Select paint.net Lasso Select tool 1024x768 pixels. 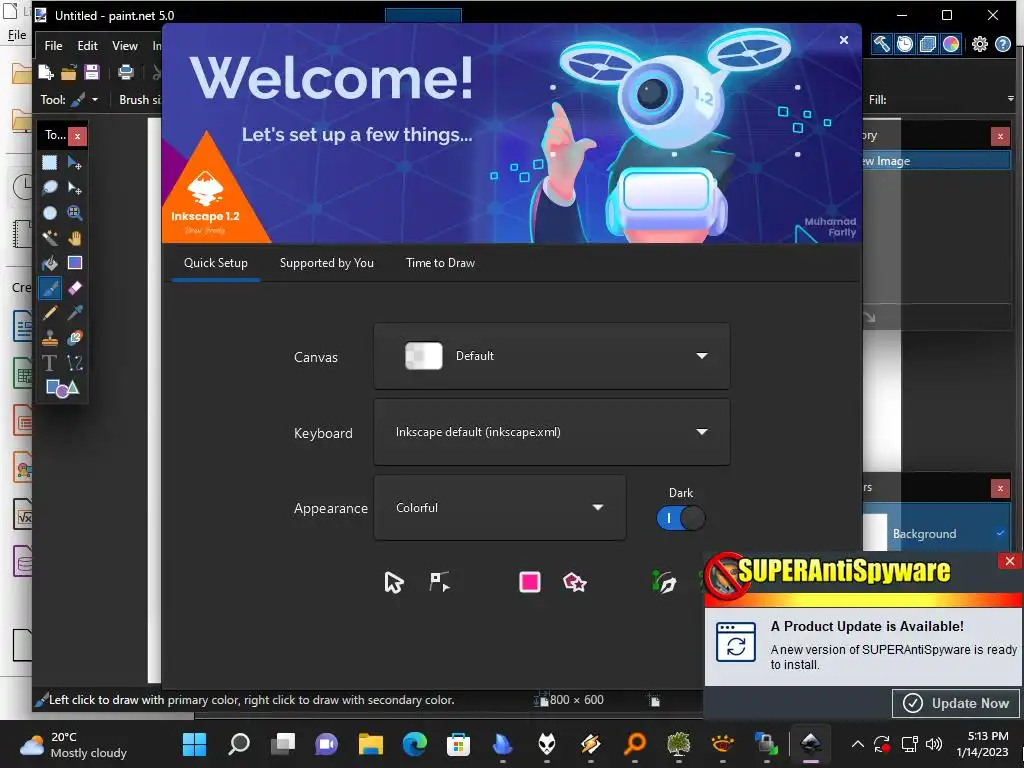click(50, 188)
